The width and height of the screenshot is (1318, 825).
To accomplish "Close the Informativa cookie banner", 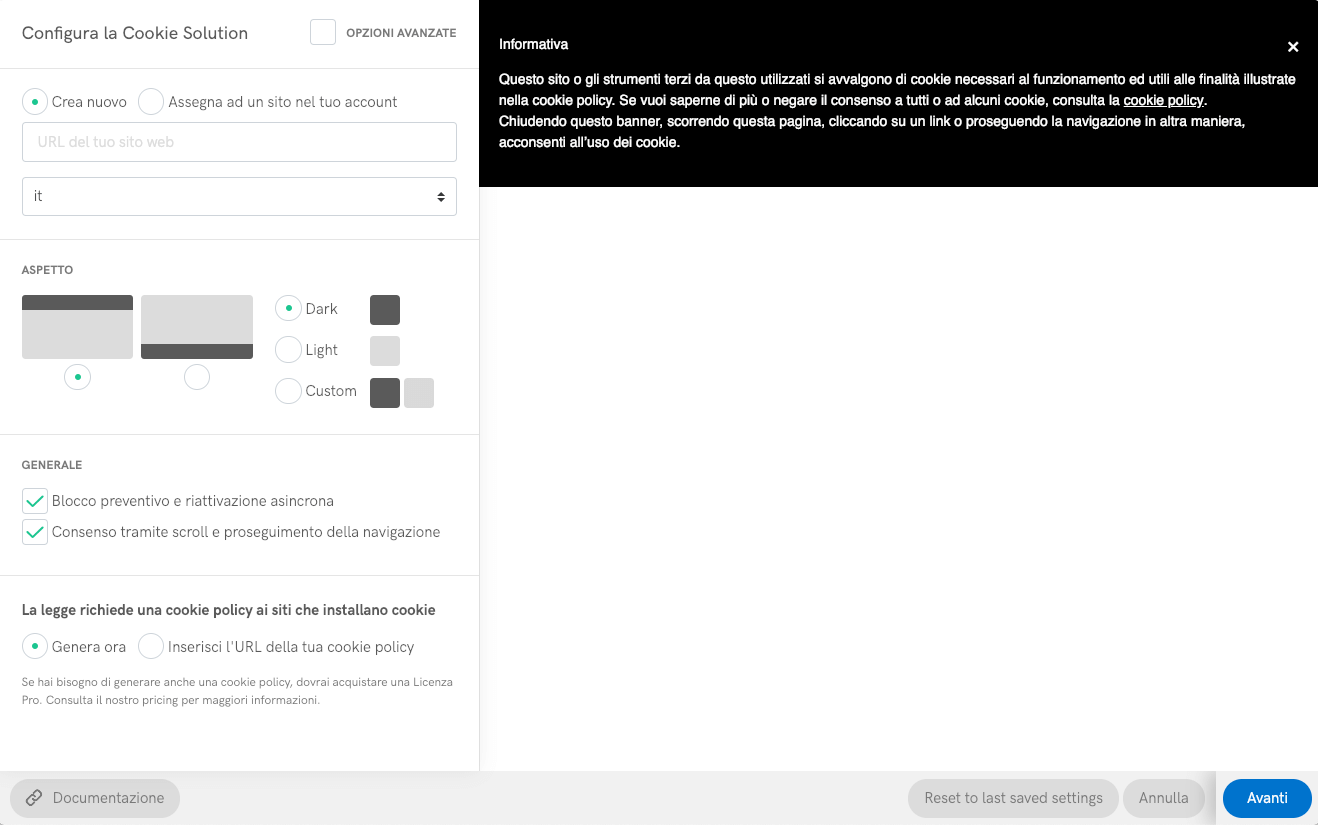I will coord(1292,47).
